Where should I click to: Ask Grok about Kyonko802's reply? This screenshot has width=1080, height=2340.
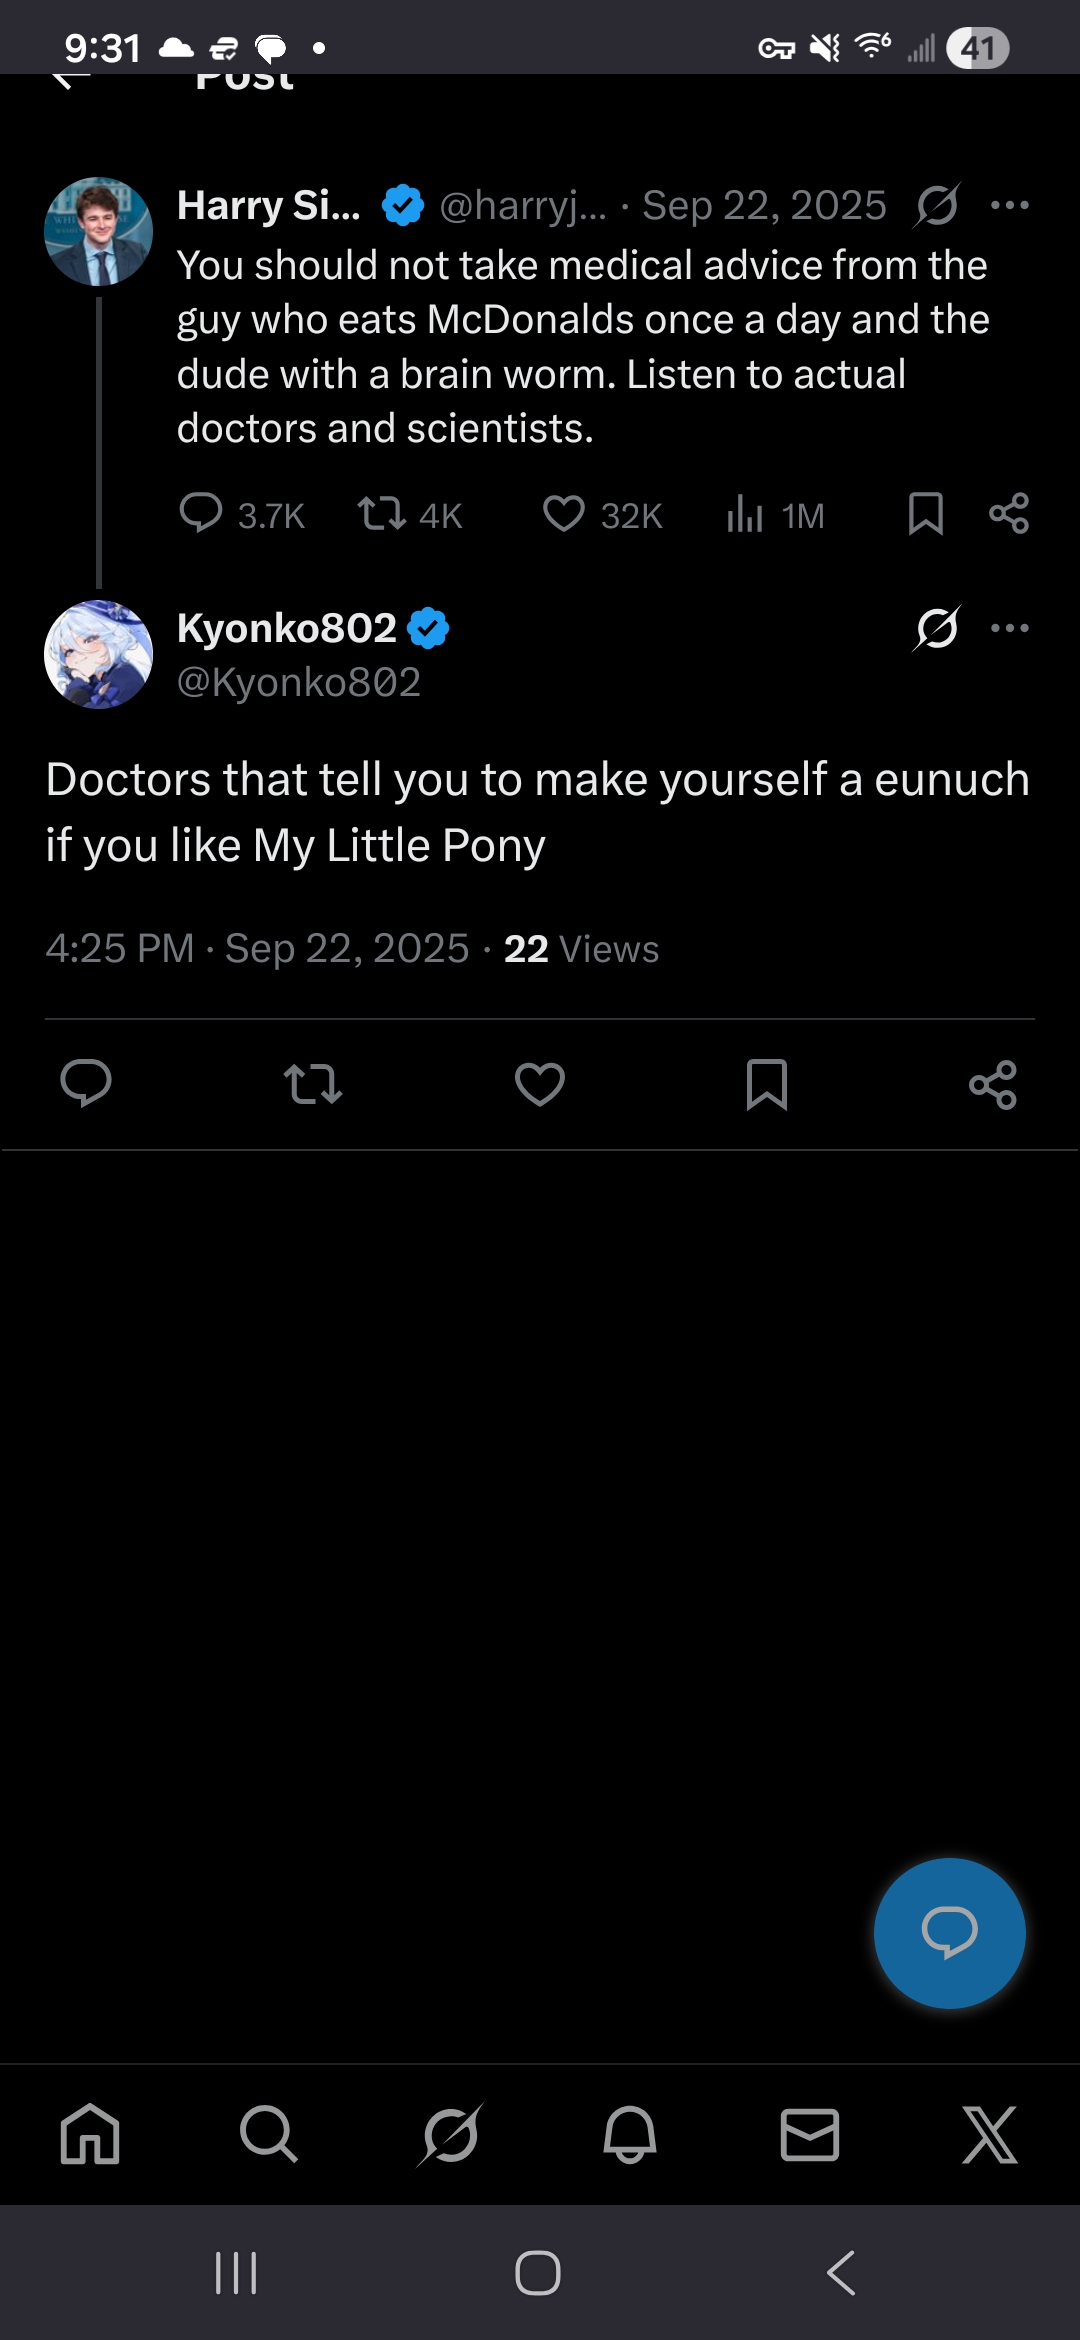coord(937,628)
